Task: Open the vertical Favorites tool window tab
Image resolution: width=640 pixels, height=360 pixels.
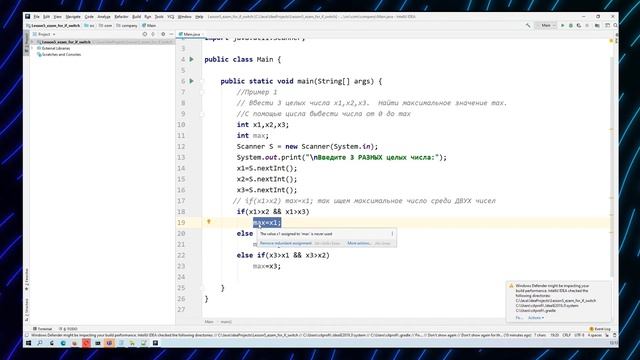Action: pyautogui.click(x=27, y=279)
